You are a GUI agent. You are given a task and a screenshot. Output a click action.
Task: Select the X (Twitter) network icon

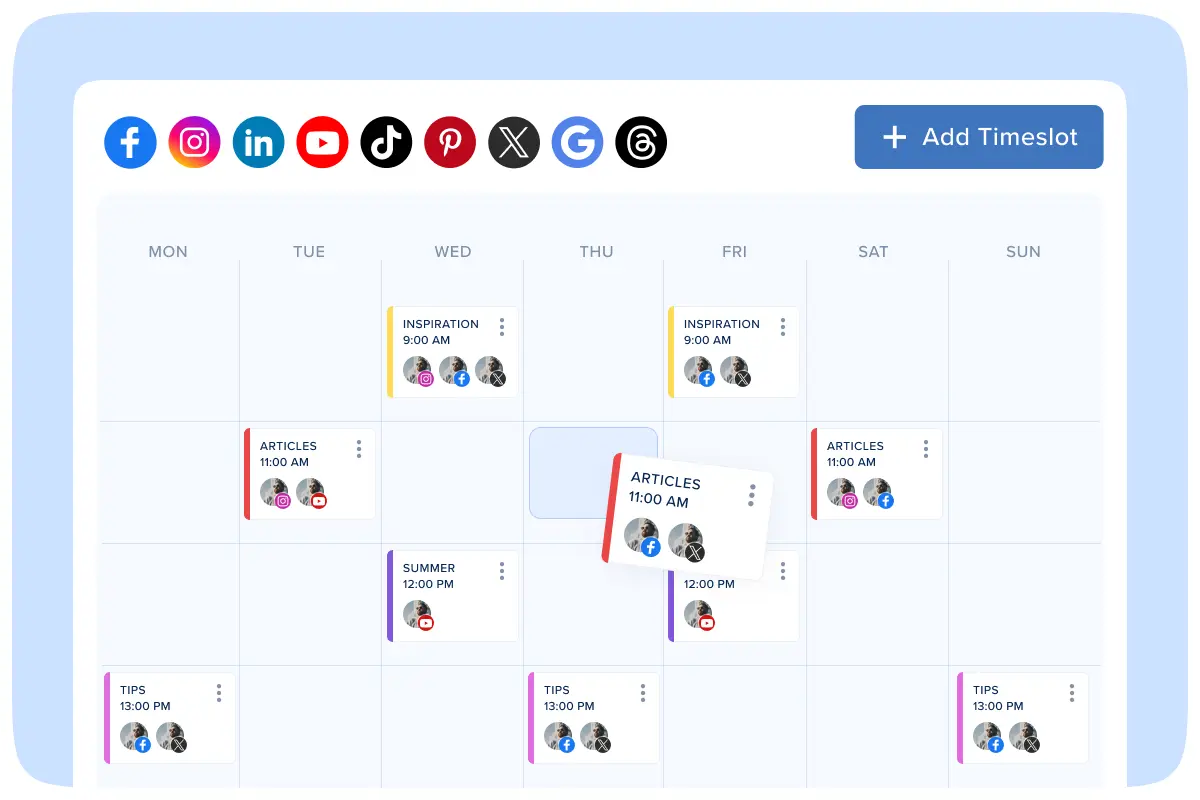pos(514,142)
